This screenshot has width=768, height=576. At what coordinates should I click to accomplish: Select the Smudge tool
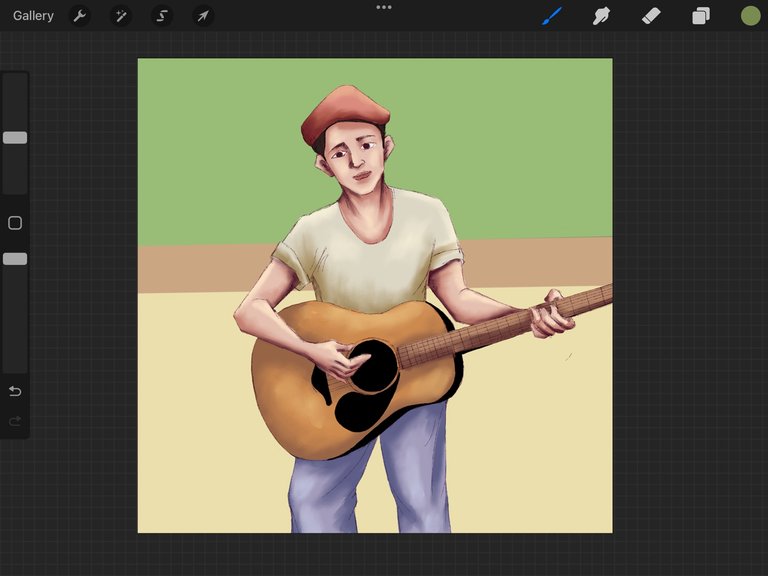tap(601, 16)
